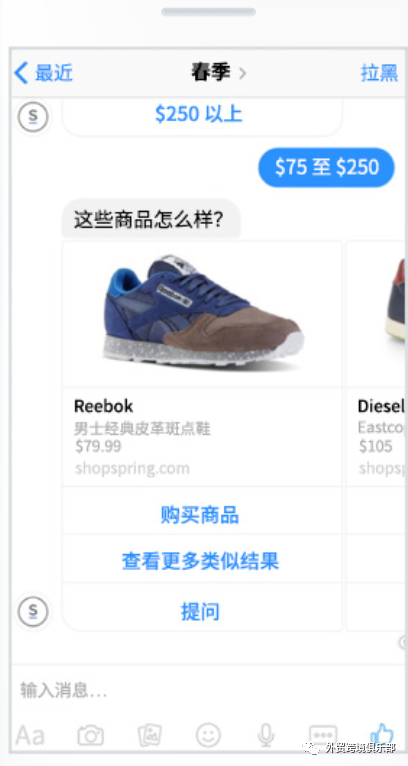The height and width of the screenshot is (766, 408).
Task: Expand the 春季 conversation details chevron
Action: [x=242, y=74]
